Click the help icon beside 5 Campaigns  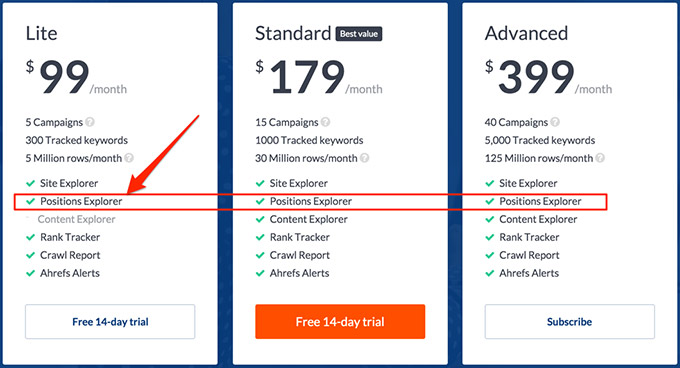(90, 122)
